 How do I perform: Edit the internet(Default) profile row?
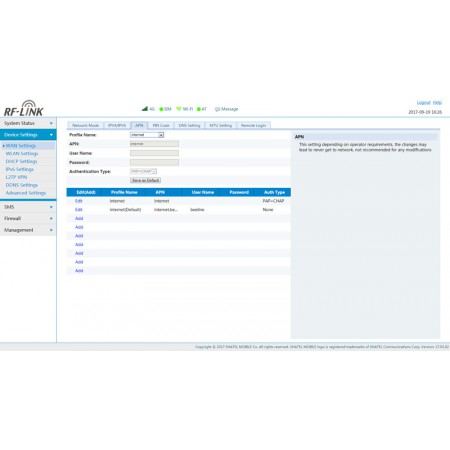(x=79, y=210)
